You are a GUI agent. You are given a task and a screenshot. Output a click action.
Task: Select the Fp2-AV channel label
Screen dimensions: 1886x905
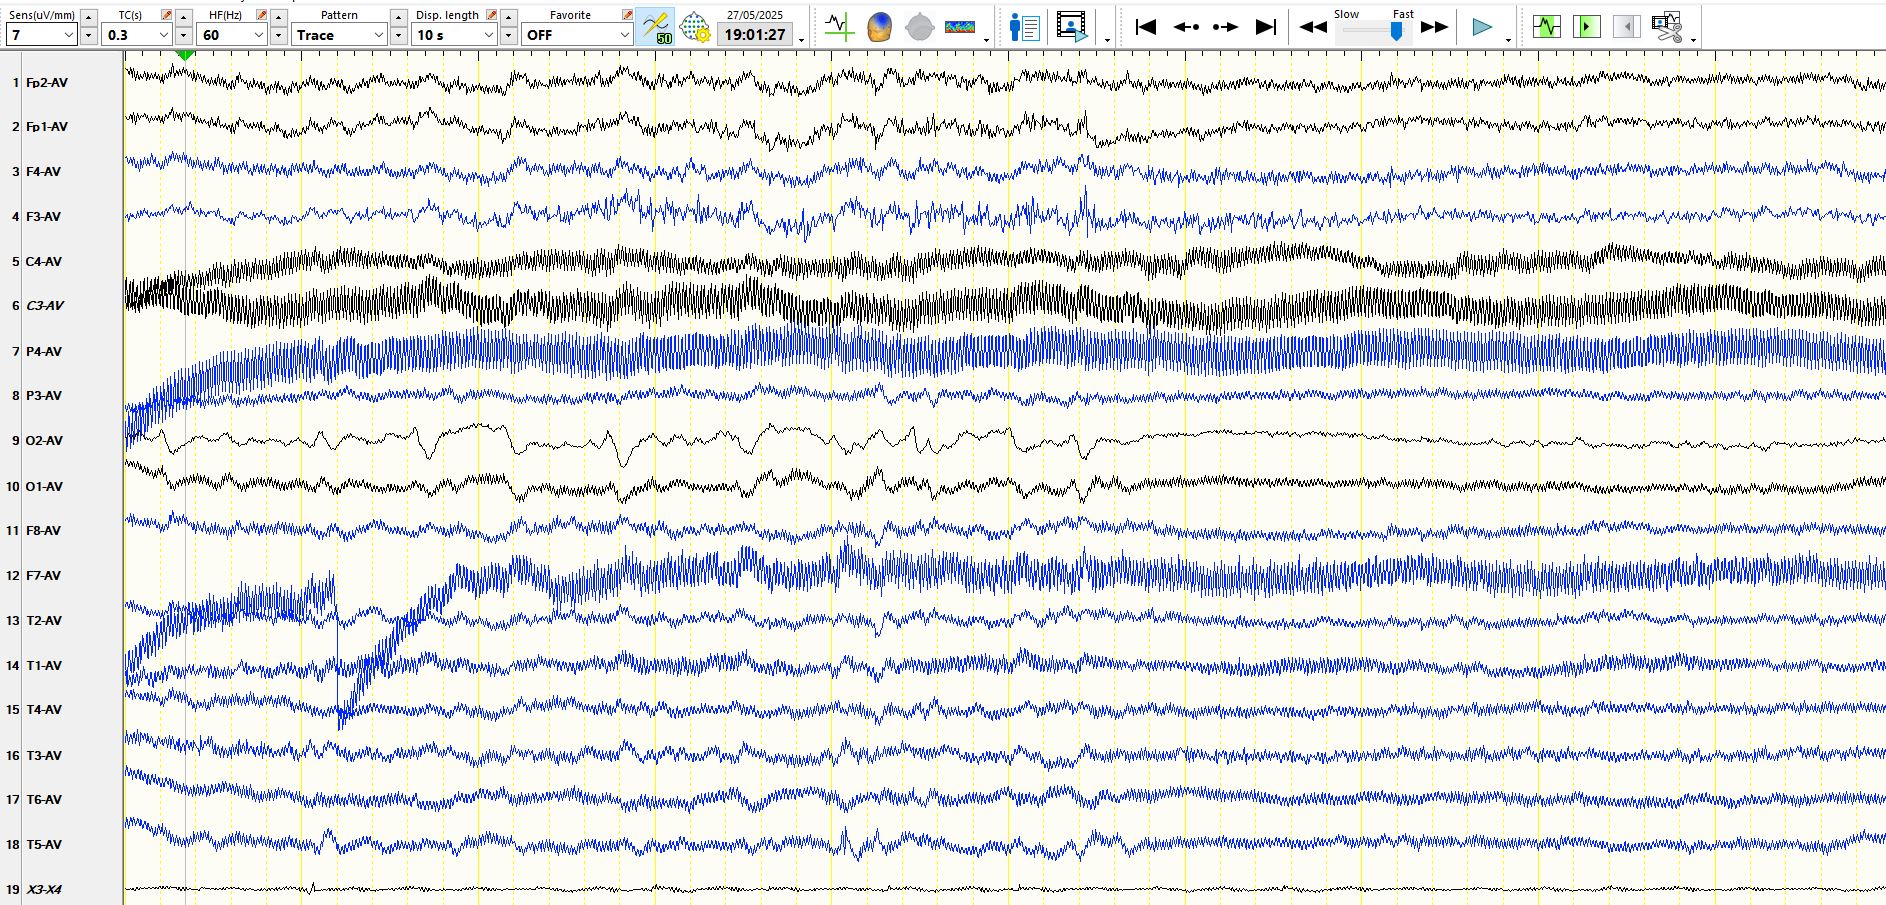[47, 83]
